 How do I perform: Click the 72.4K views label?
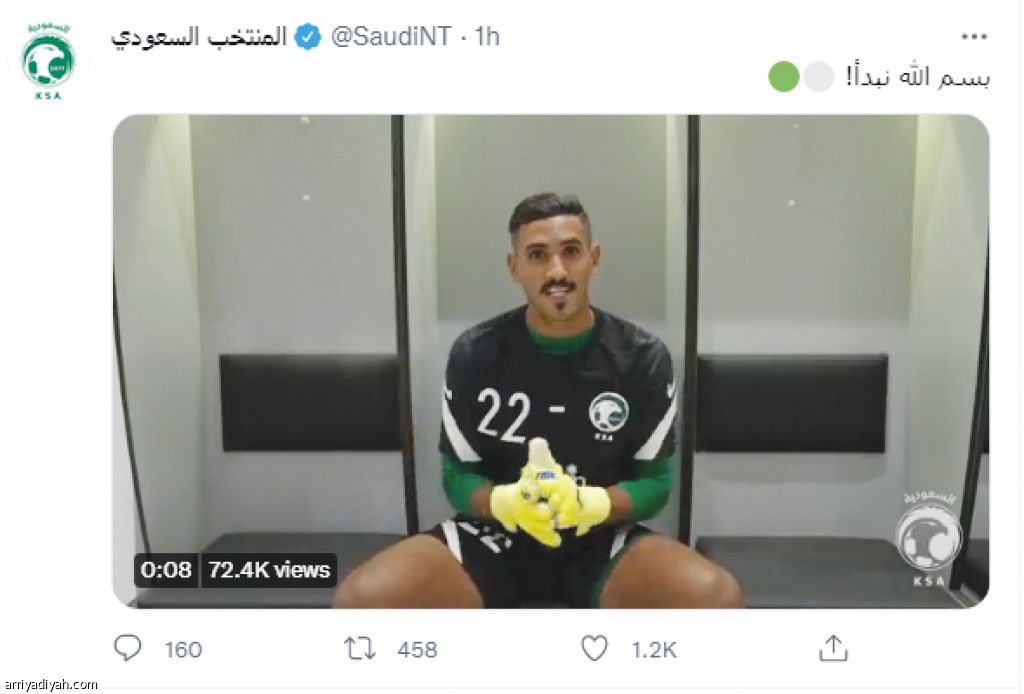tap(269, 570)
